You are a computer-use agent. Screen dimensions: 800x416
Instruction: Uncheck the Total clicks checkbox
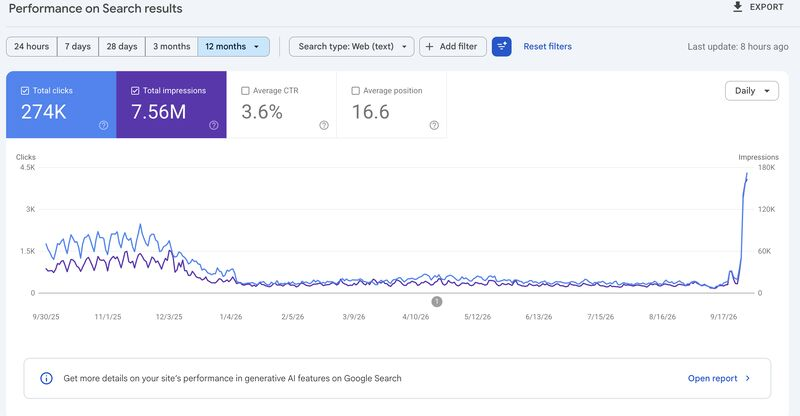(25, 90)
